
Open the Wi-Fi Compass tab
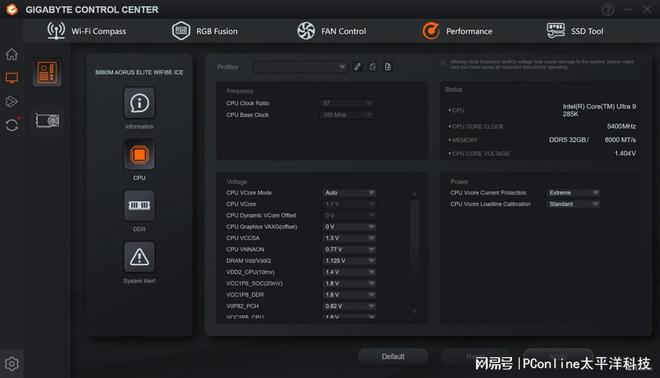(86, 31)
